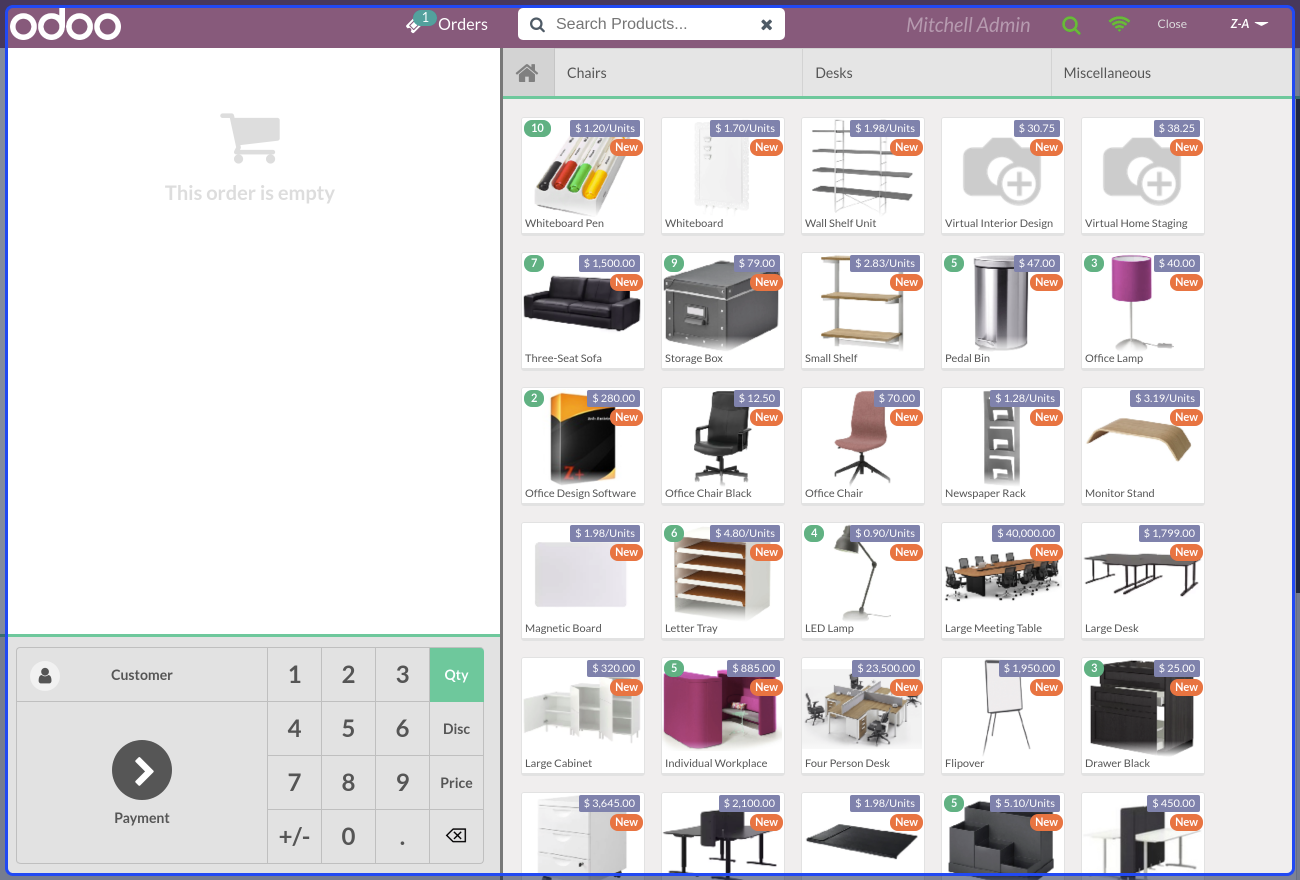Add Newspaper Rack to the order
This screenshot has width=1300, height=880.
[1003, 446]
